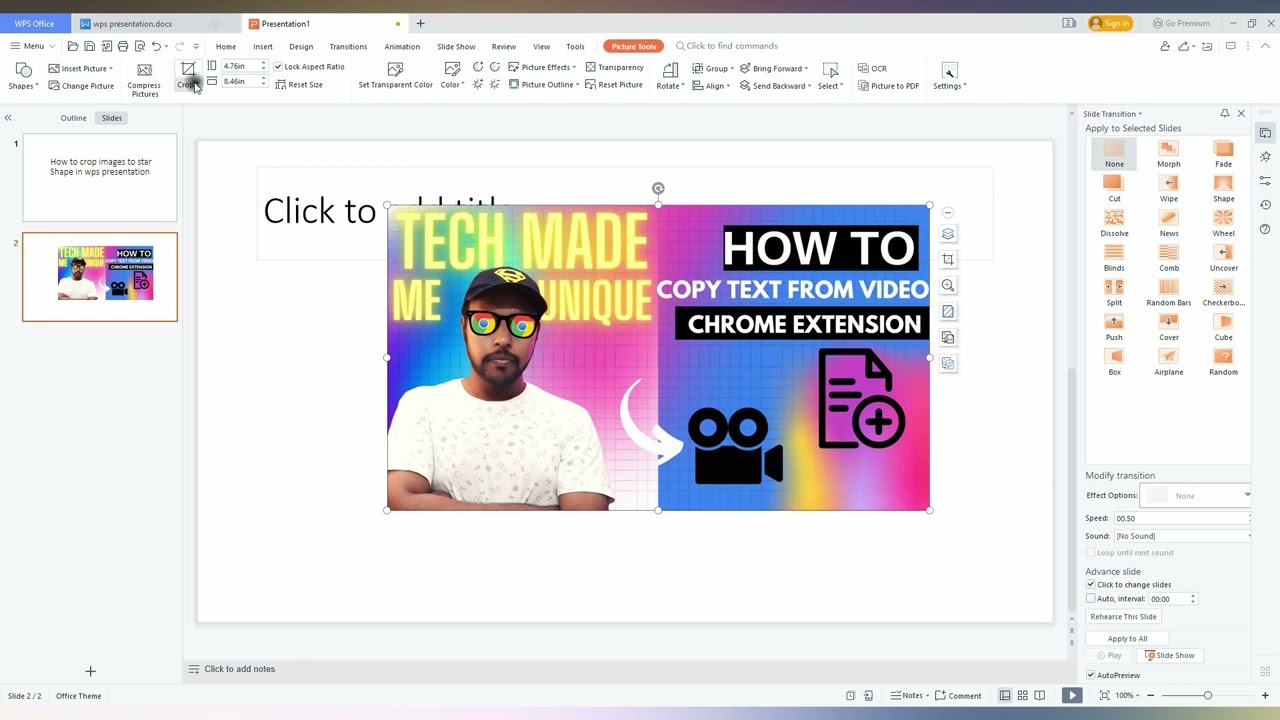Open Picture Outline dropdown
1280x720 pixels.
(x=545, y=85)
